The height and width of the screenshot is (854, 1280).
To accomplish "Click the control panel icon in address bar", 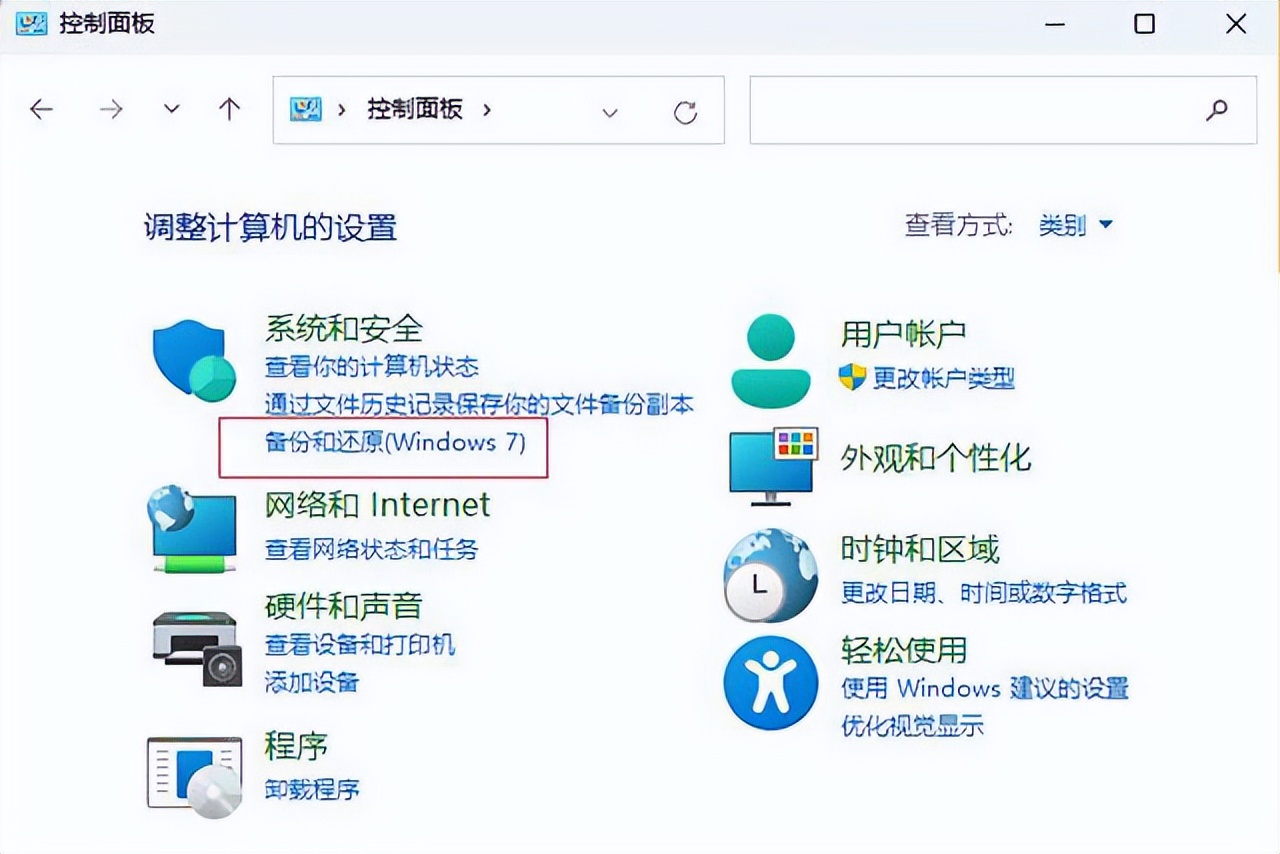I will (x=307, y=110).
